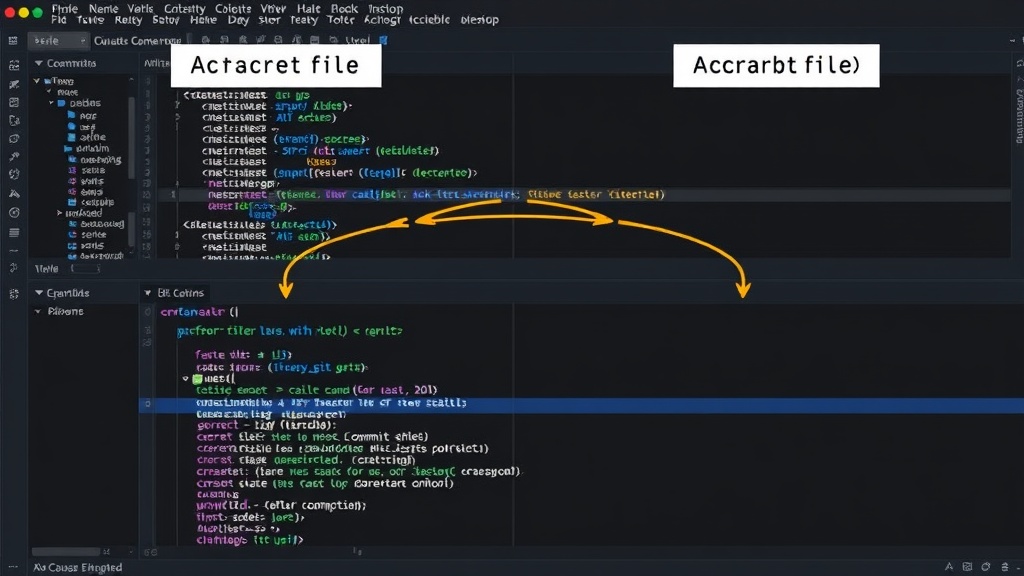Click the pin-shaped icon in the left sidebar
This screenshot has width=1024, height=576.
(14, 157)
